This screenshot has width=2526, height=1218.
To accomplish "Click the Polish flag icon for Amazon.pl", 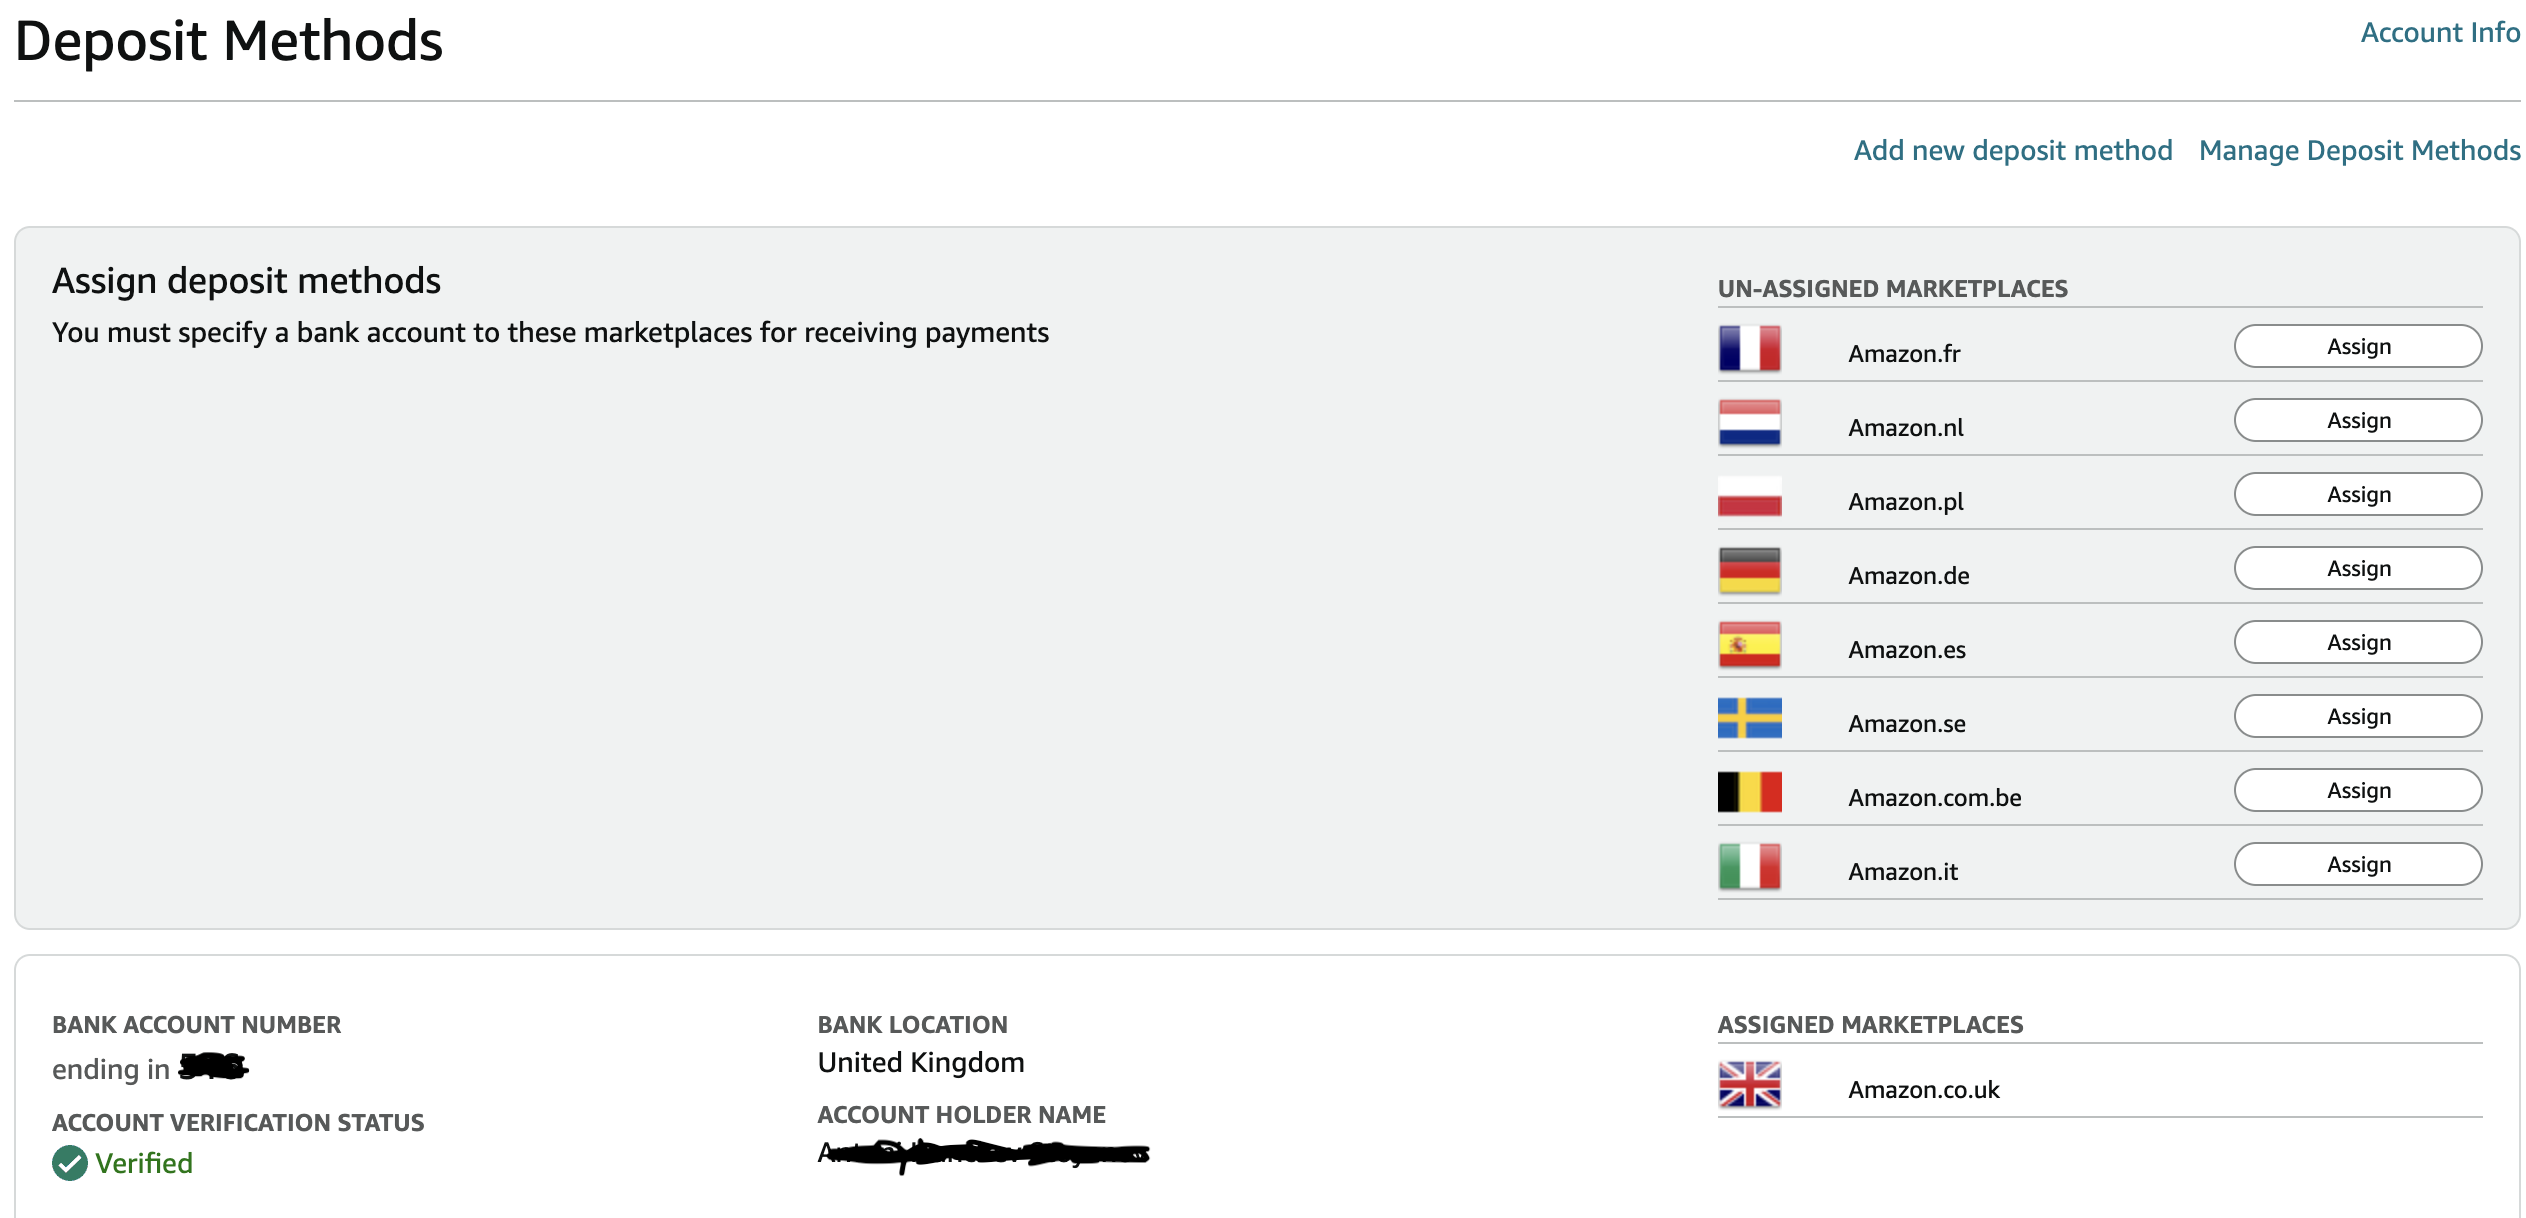I will [x=1749, y=497].
